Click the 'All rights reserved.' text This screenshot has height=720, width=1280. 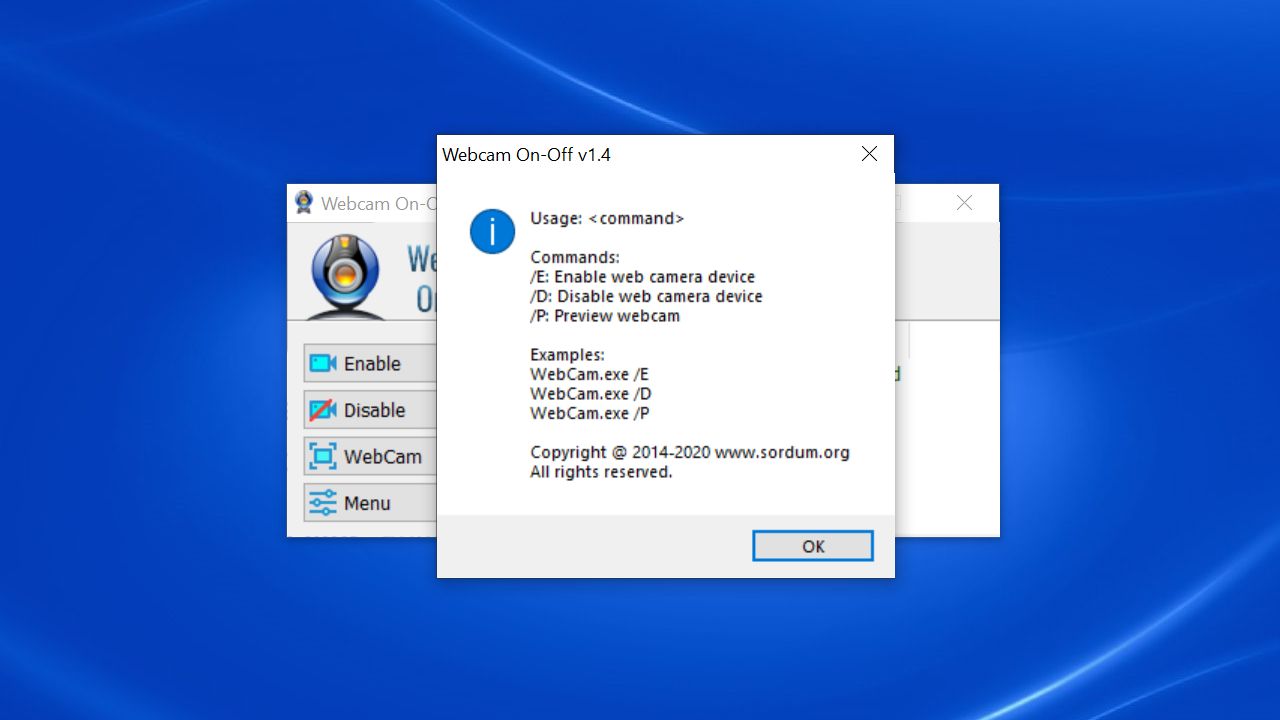coord(601,472)
